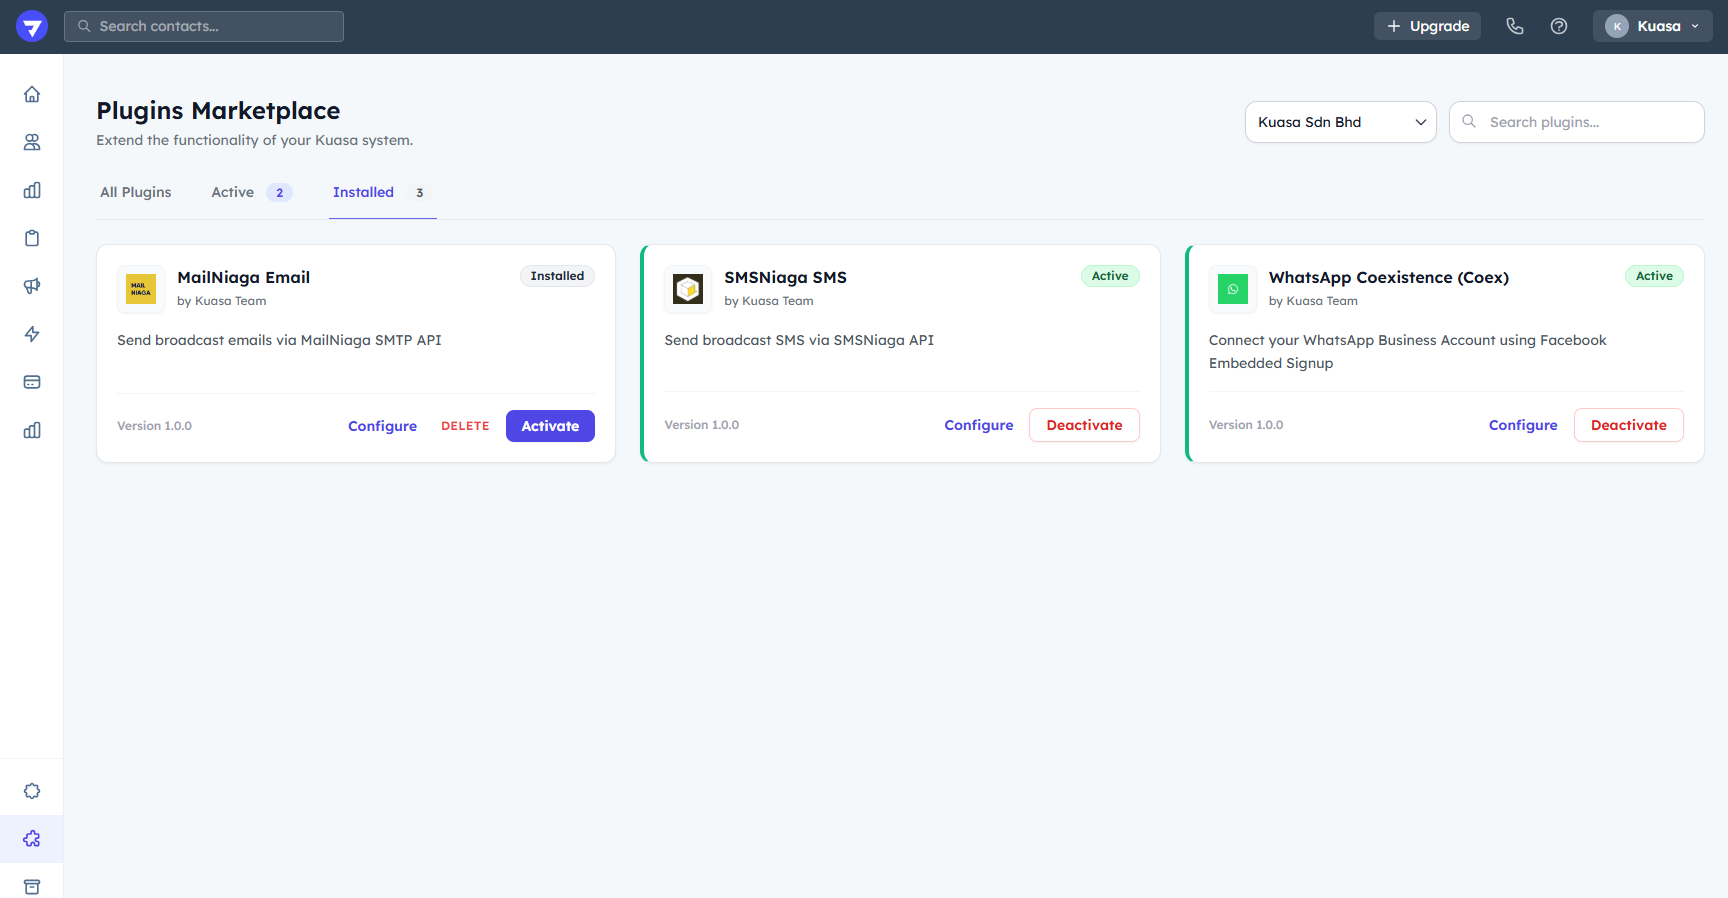This screenshot has height=898, width=1728.
Task: Configure the WhatsApp Coexistence plugin
Action: click(1522, 425)
